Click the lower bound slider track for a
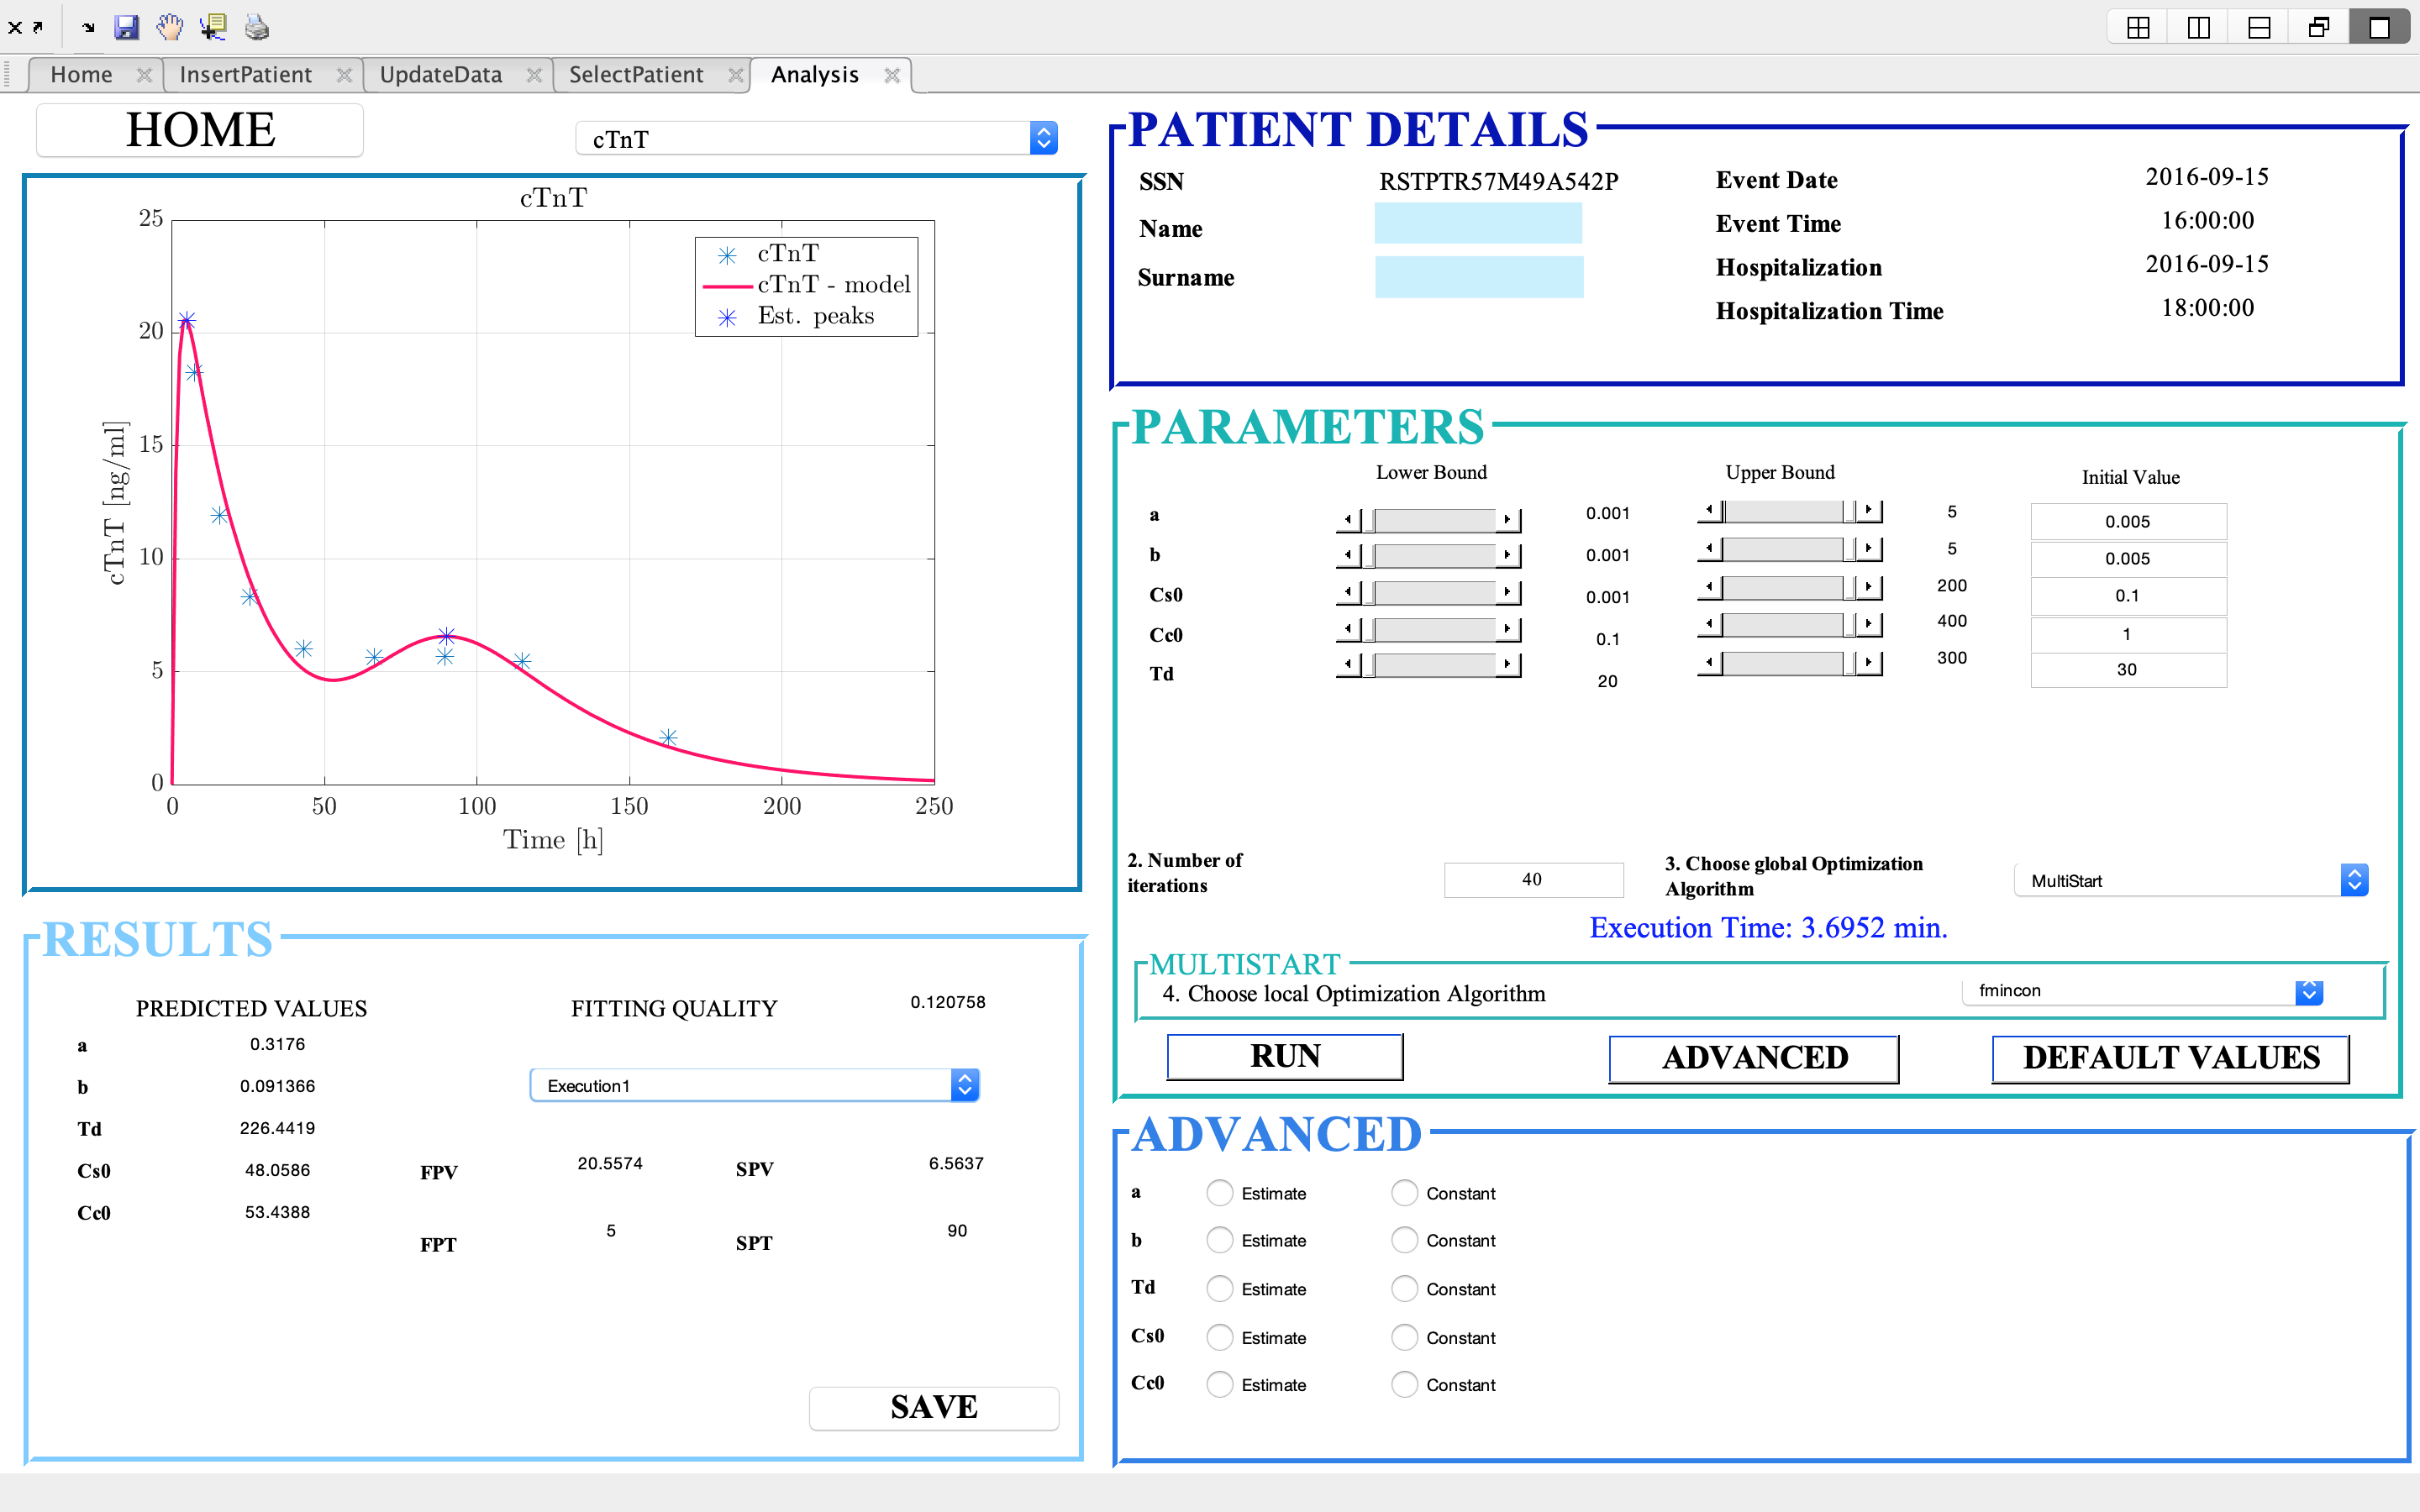Viewport: 2420px width, 1512px height. 1435,520
